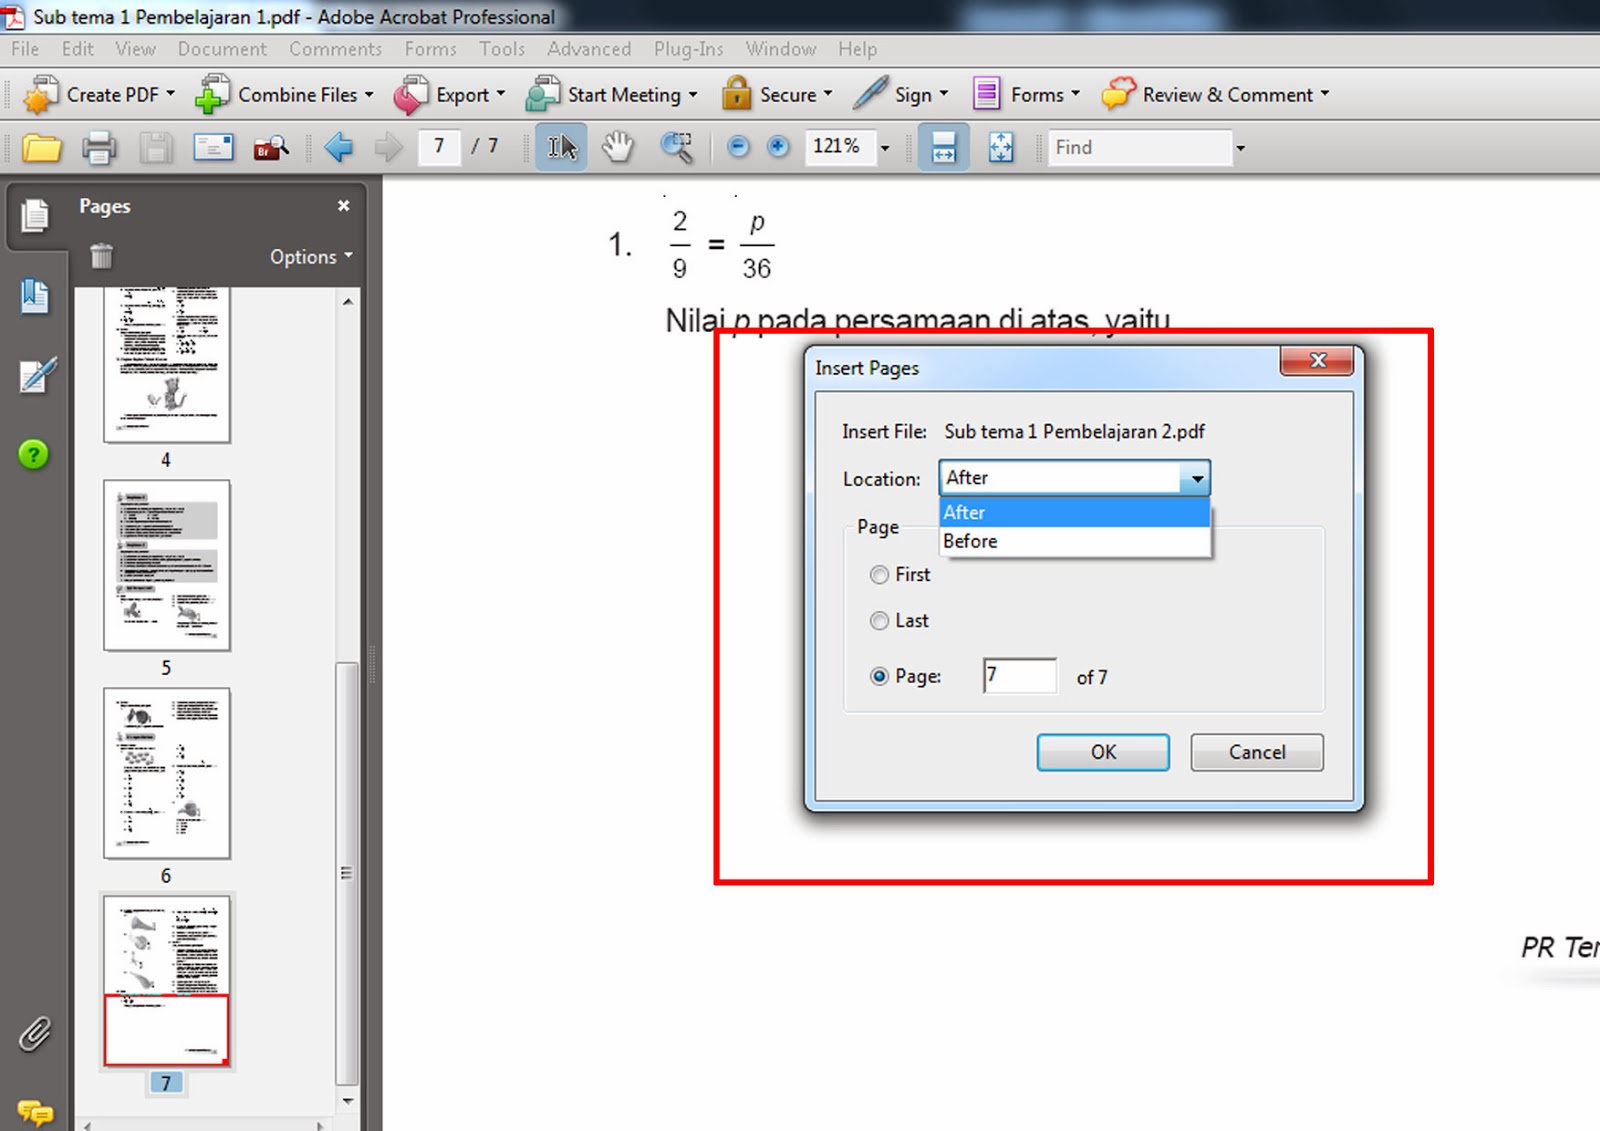Viewport: 1600px width, 1131px height.
Task: Open the File menu
Action: click(25, 49)
